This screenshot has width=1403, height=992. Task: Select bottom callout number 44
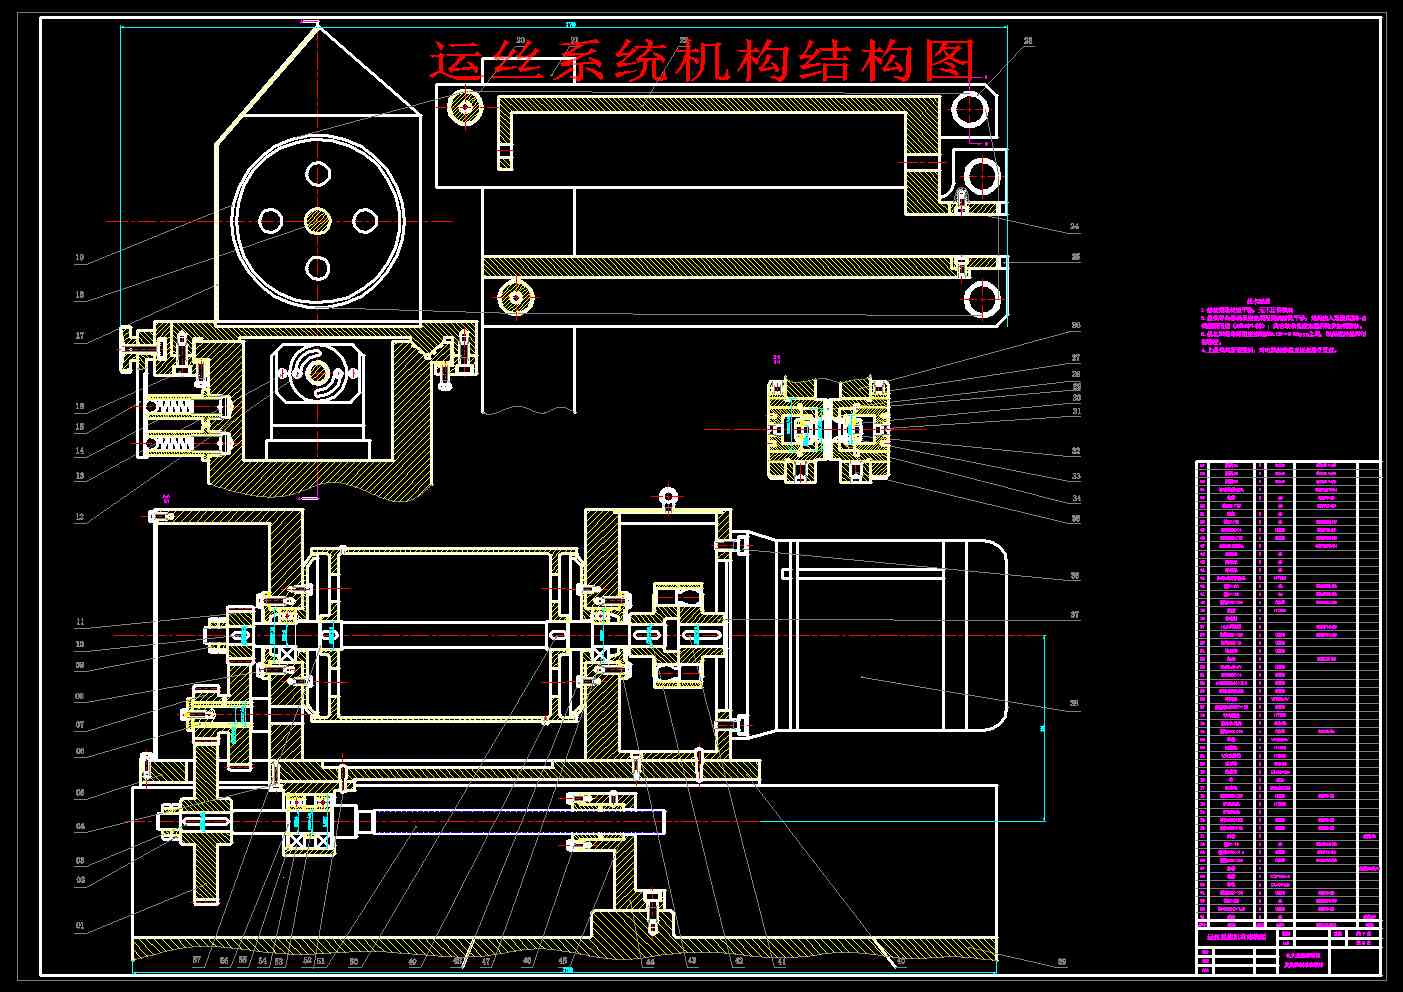(649, 961)
